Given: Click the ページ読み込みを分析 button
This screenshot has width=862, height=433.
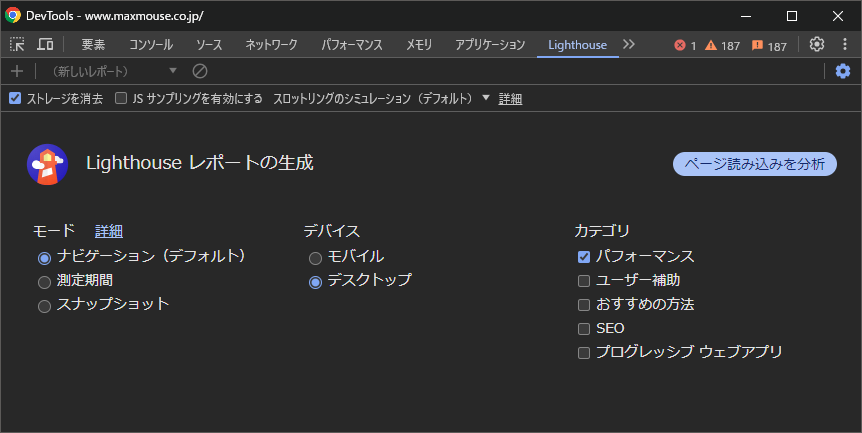Looking at the screenshot, I should (755, 164).
